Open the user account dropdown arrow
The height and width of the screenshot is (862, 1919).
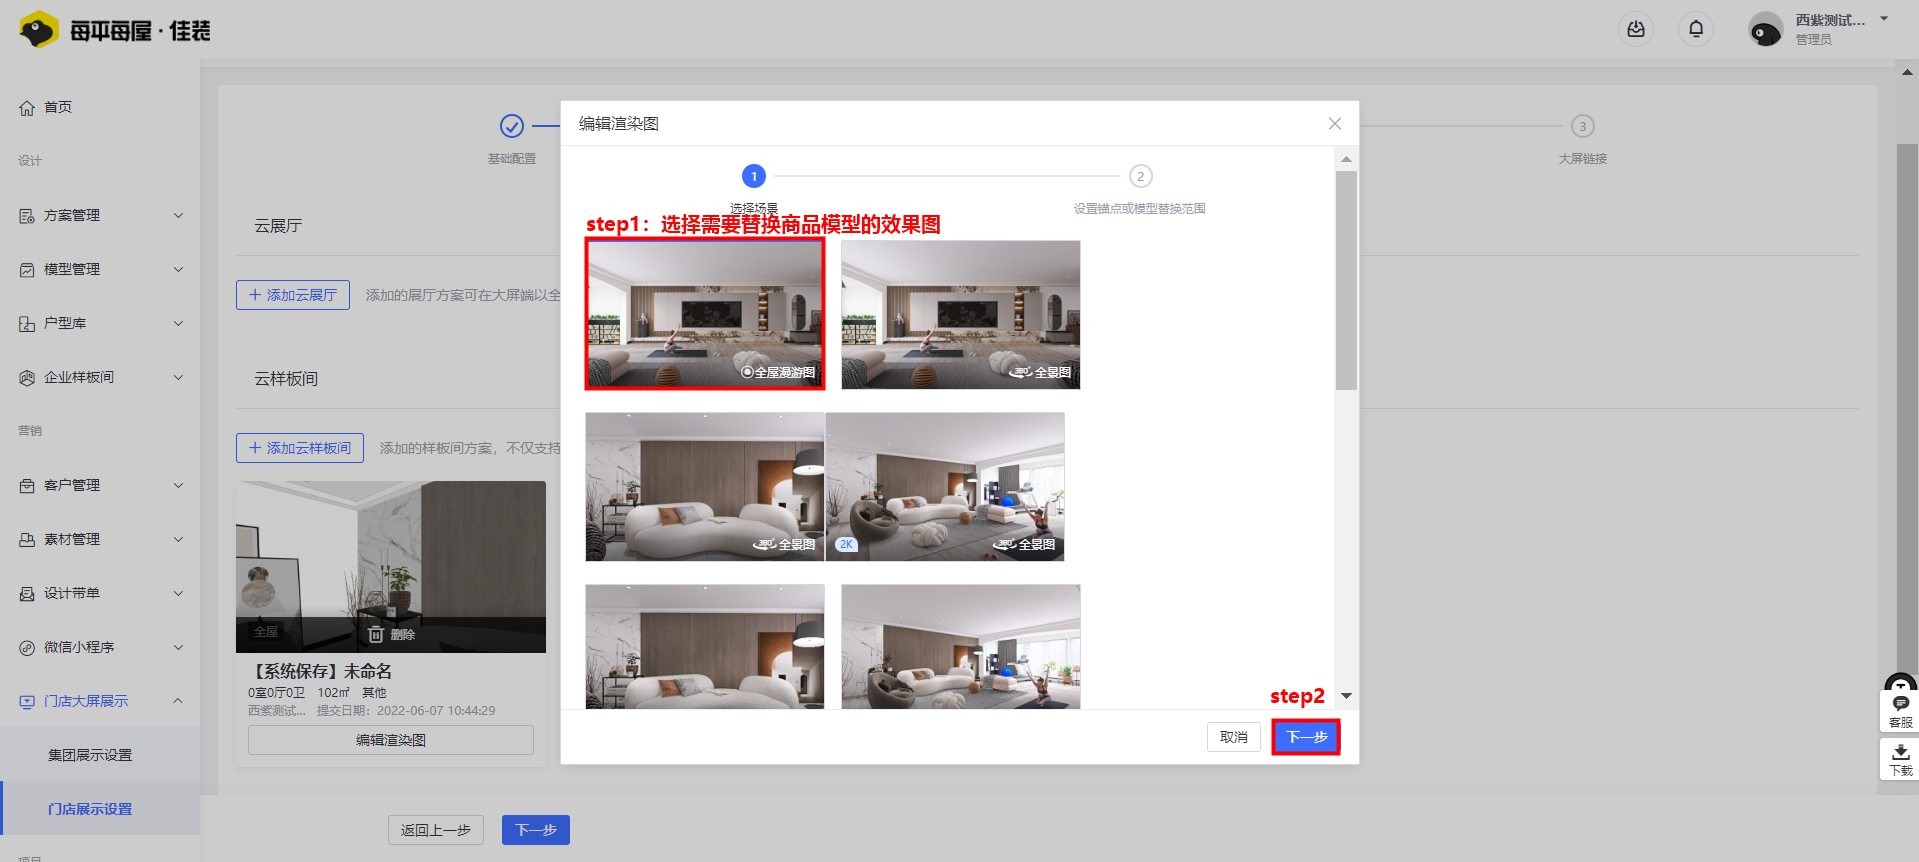[1884, 19]
